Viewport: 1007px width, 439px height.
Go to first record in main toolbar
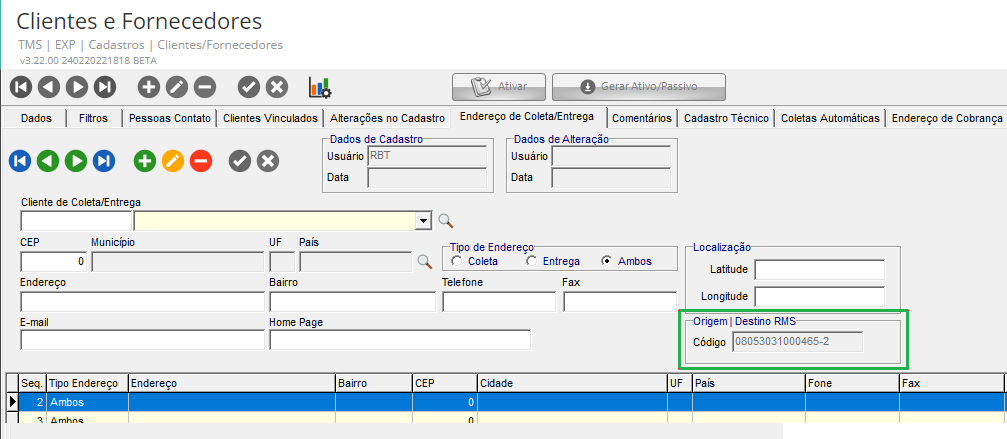[x=21, y=87]
